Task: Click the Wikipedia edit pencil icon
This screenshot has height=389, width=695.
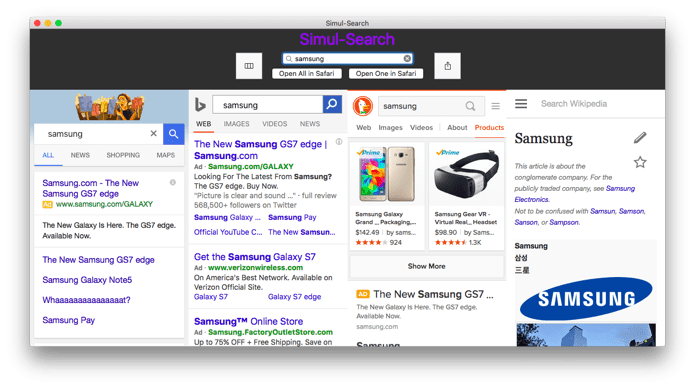Action: (x=640, y=138)
